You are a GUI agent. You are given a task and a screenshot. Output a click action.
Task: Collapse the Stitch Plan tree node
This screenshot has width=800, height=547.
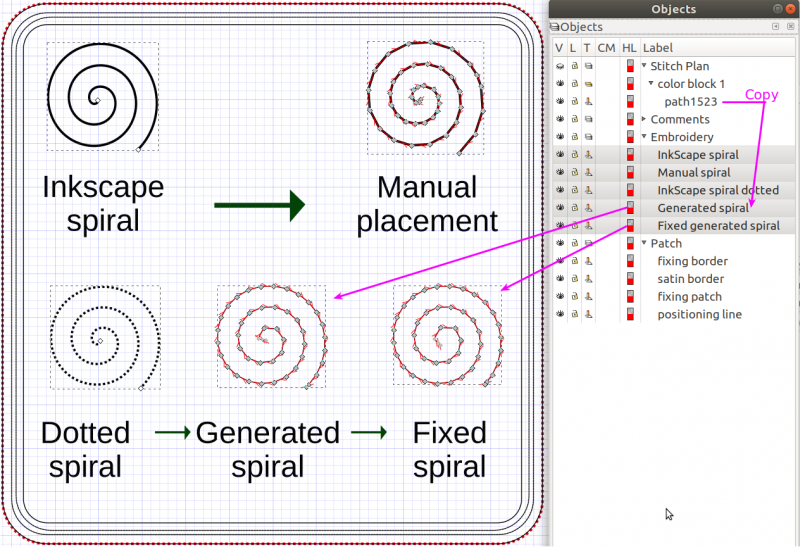click(x=645, y=66)
